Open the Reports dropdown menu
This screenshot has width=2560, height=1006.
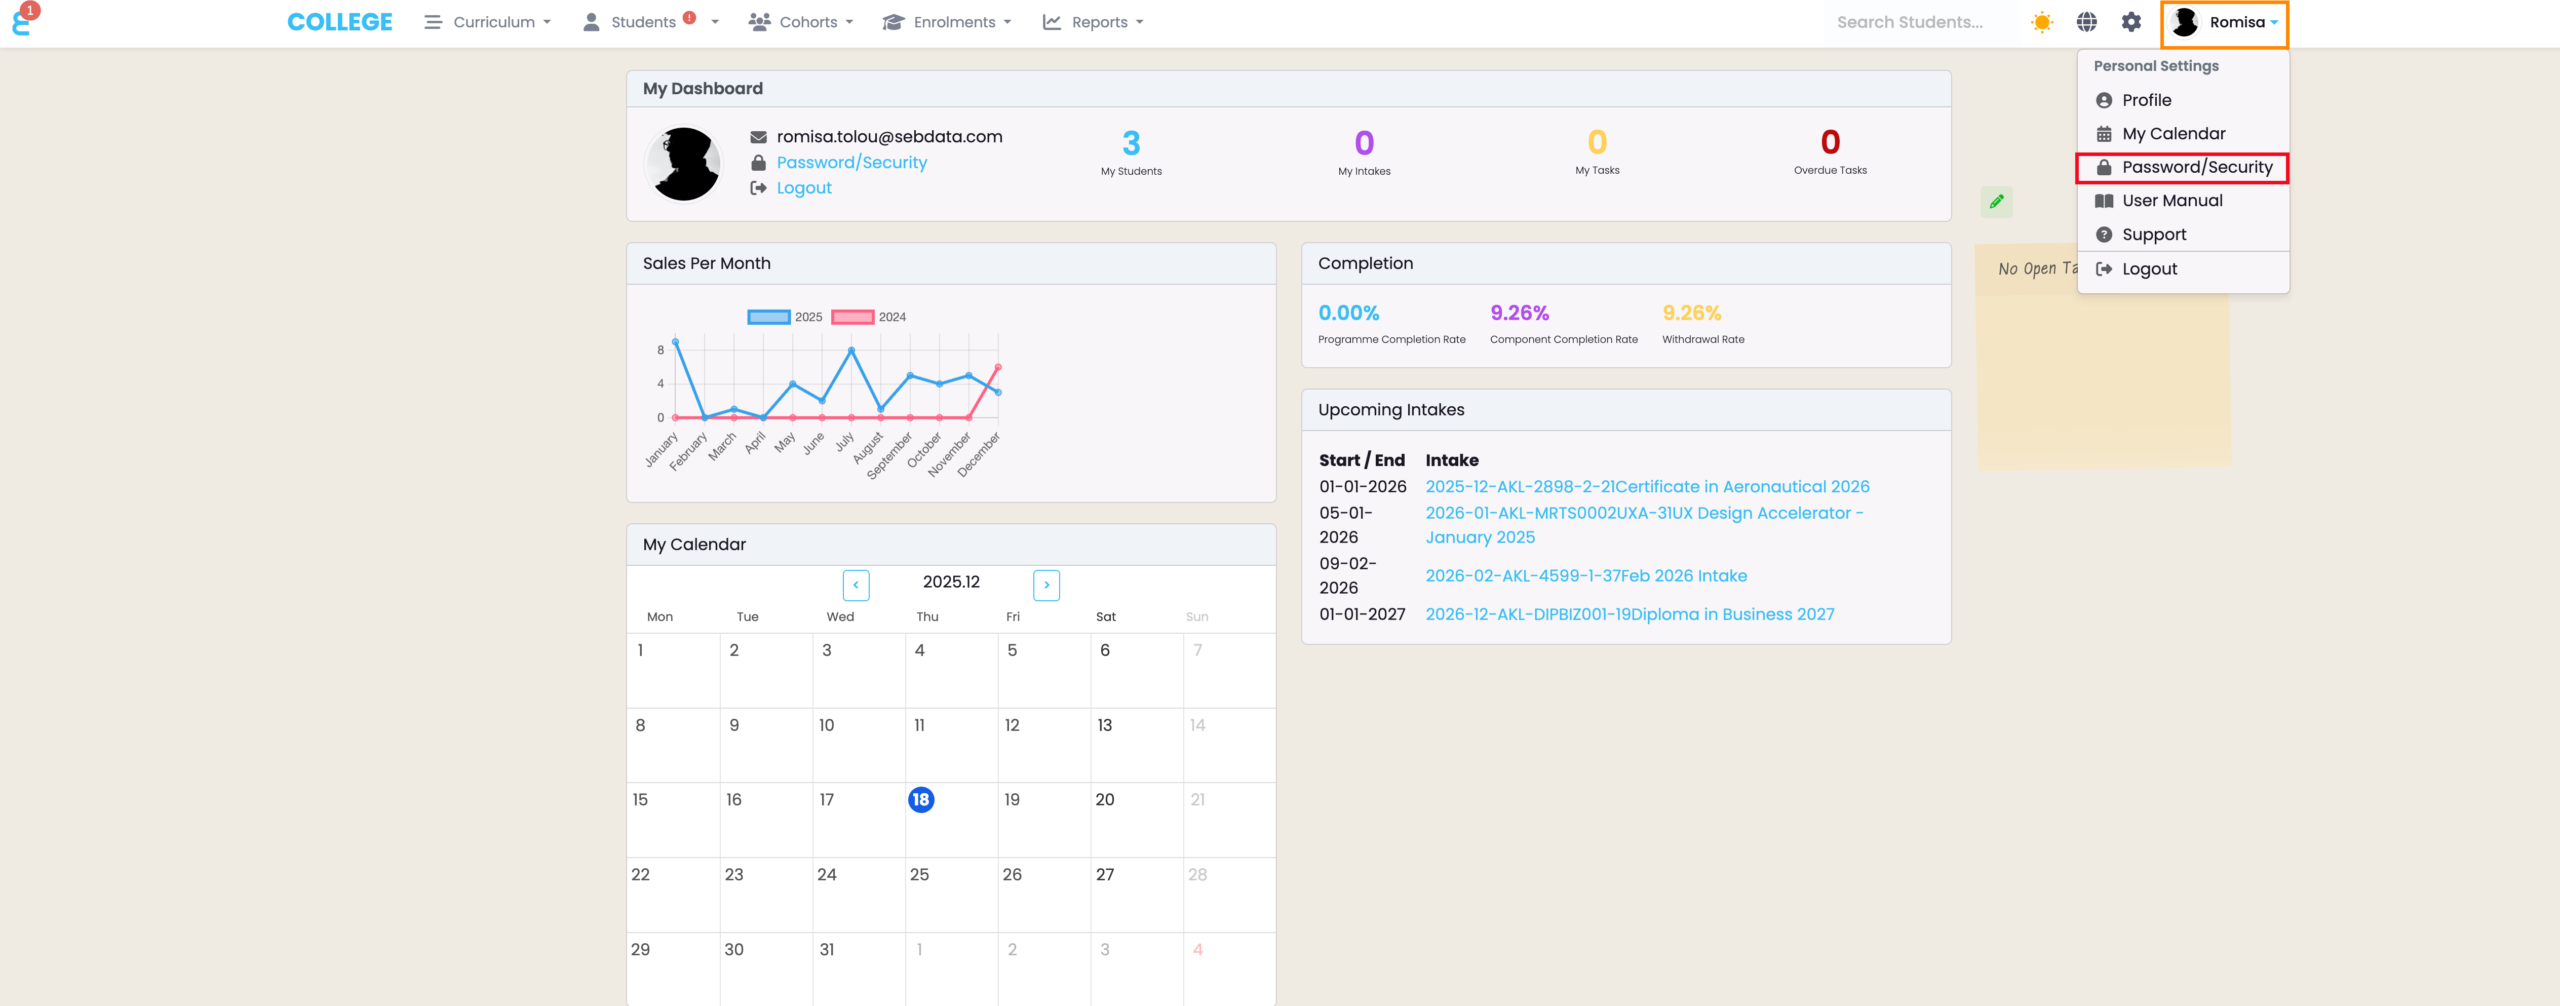[1093, 22]
